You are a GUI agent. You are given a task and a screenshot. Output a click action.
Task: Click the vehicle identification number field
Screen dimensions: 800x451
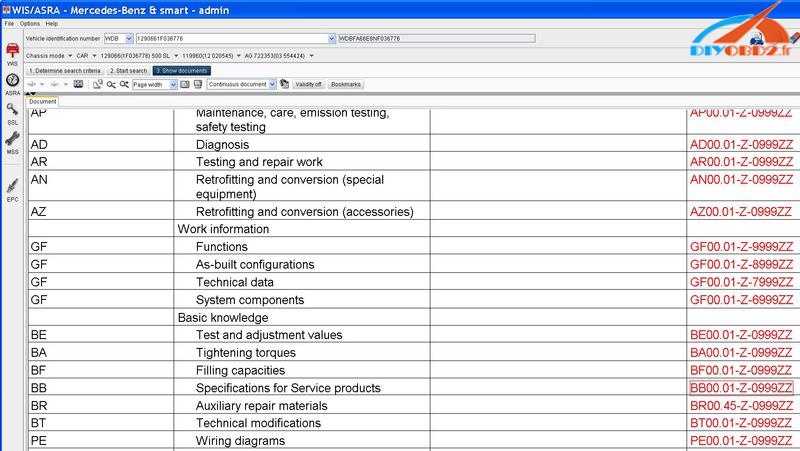click(x=230, y=39)
